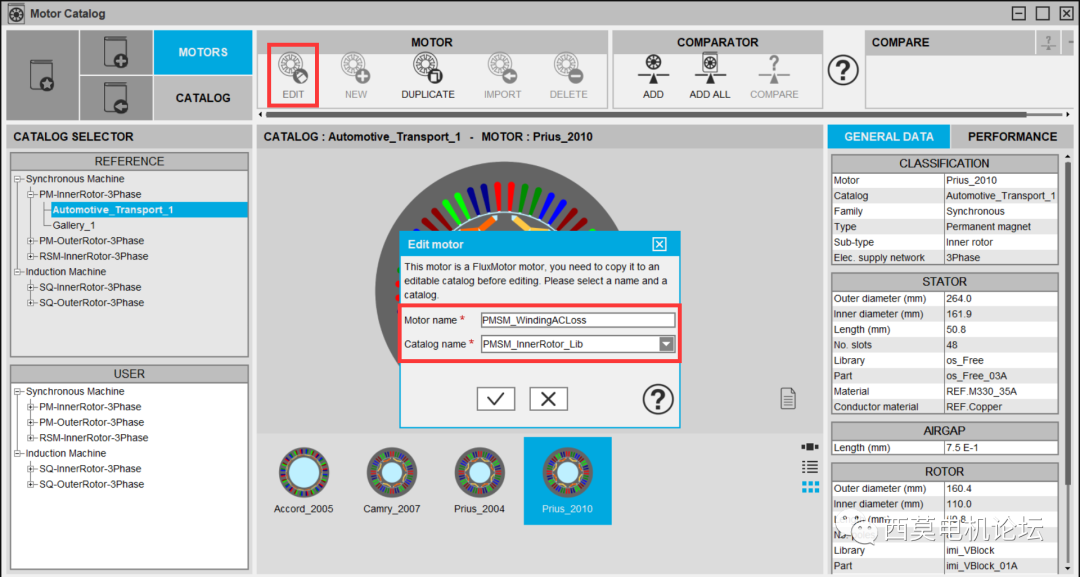
Task: Expand SQ-OuterRotor-3Phase in REFERENCE tree
Action: (31, 303)
